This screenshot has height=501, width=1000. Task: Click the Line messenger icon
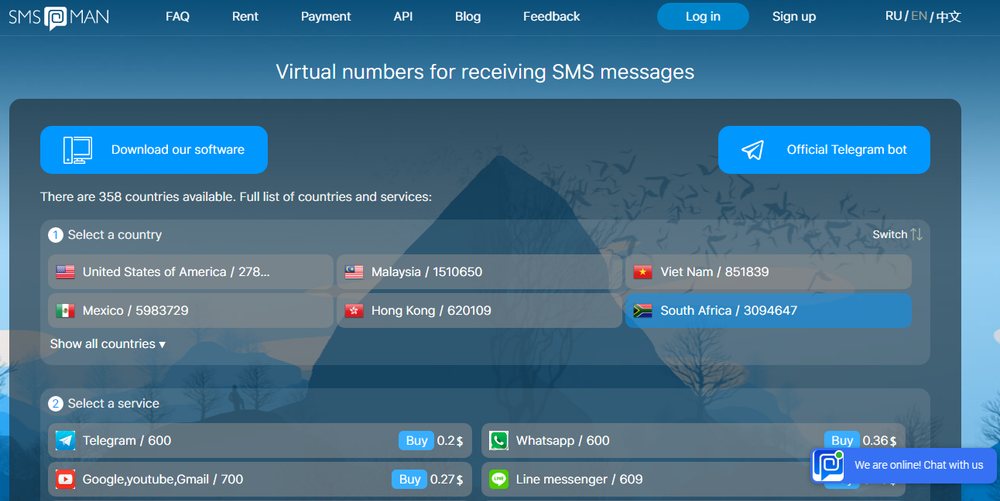[x=499, y=479]
